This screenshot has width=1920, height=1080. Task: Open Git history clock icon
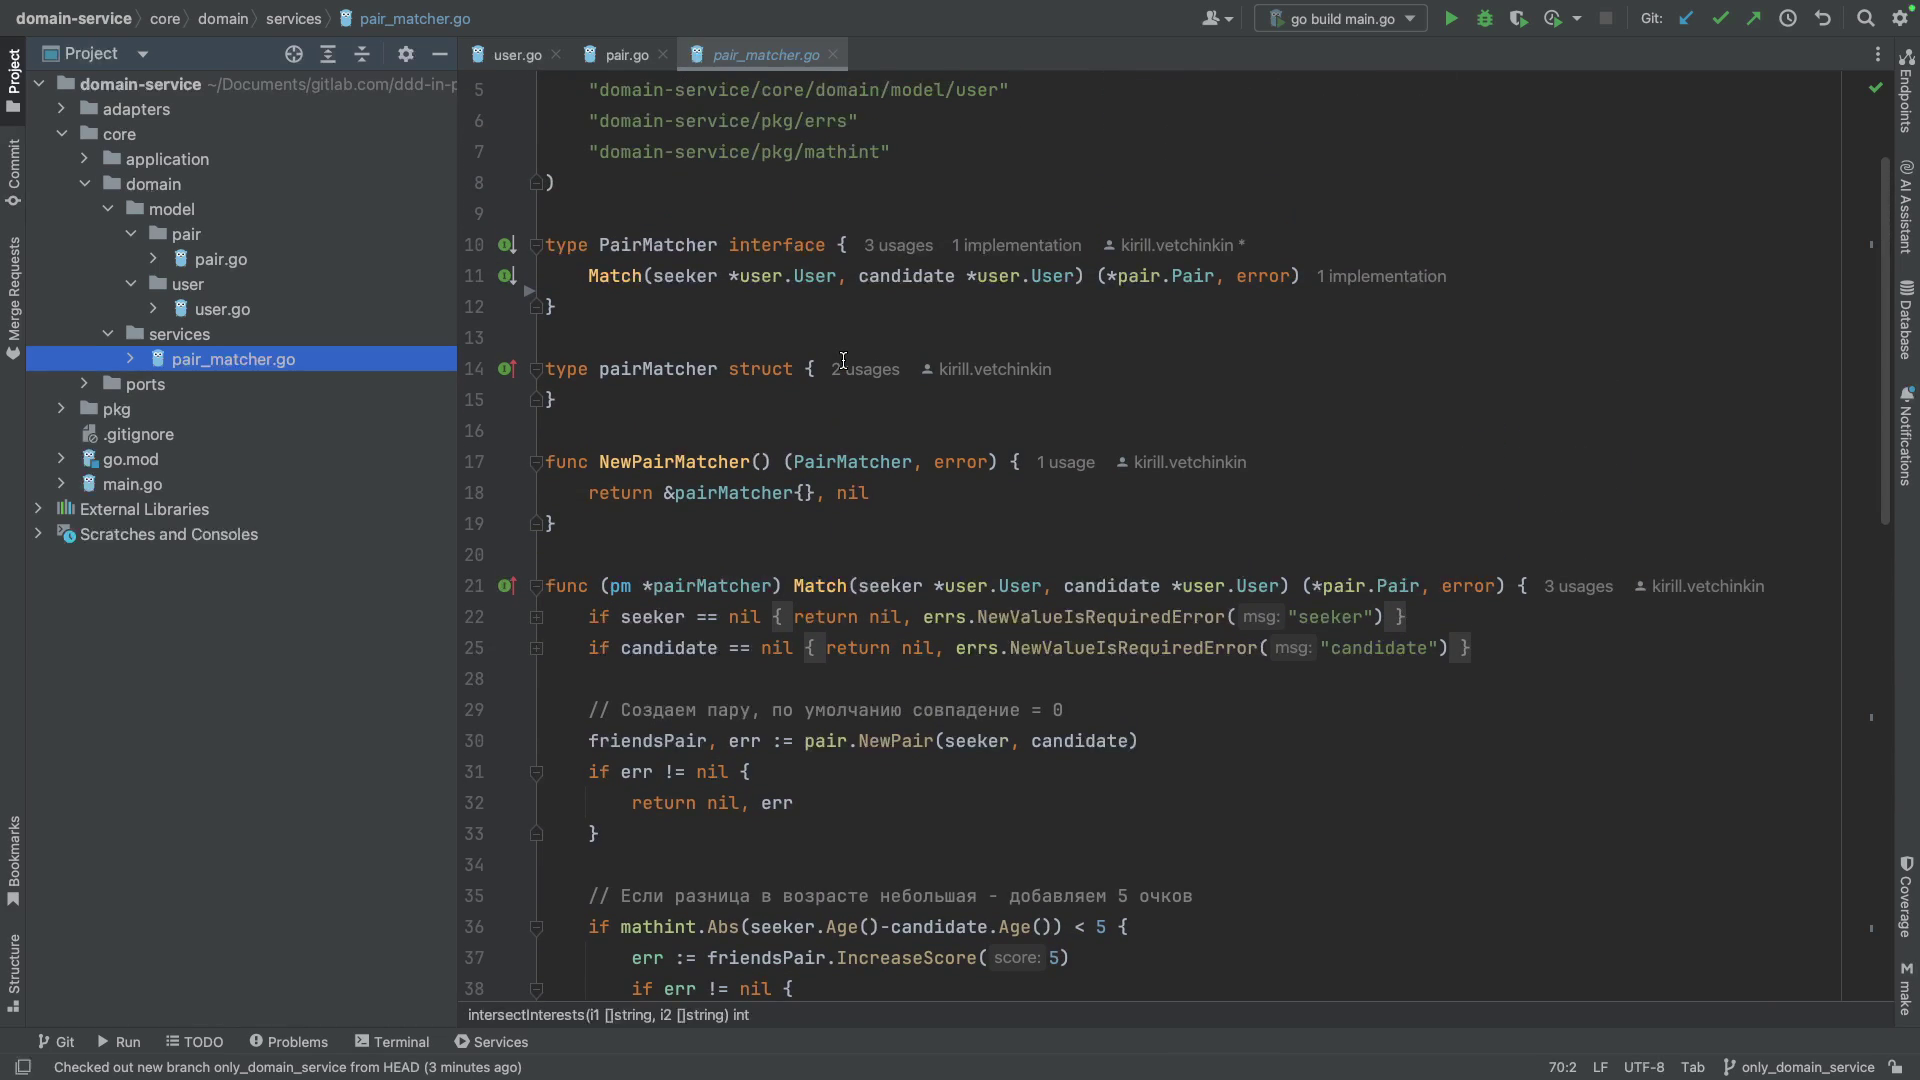click(1788, 19)
